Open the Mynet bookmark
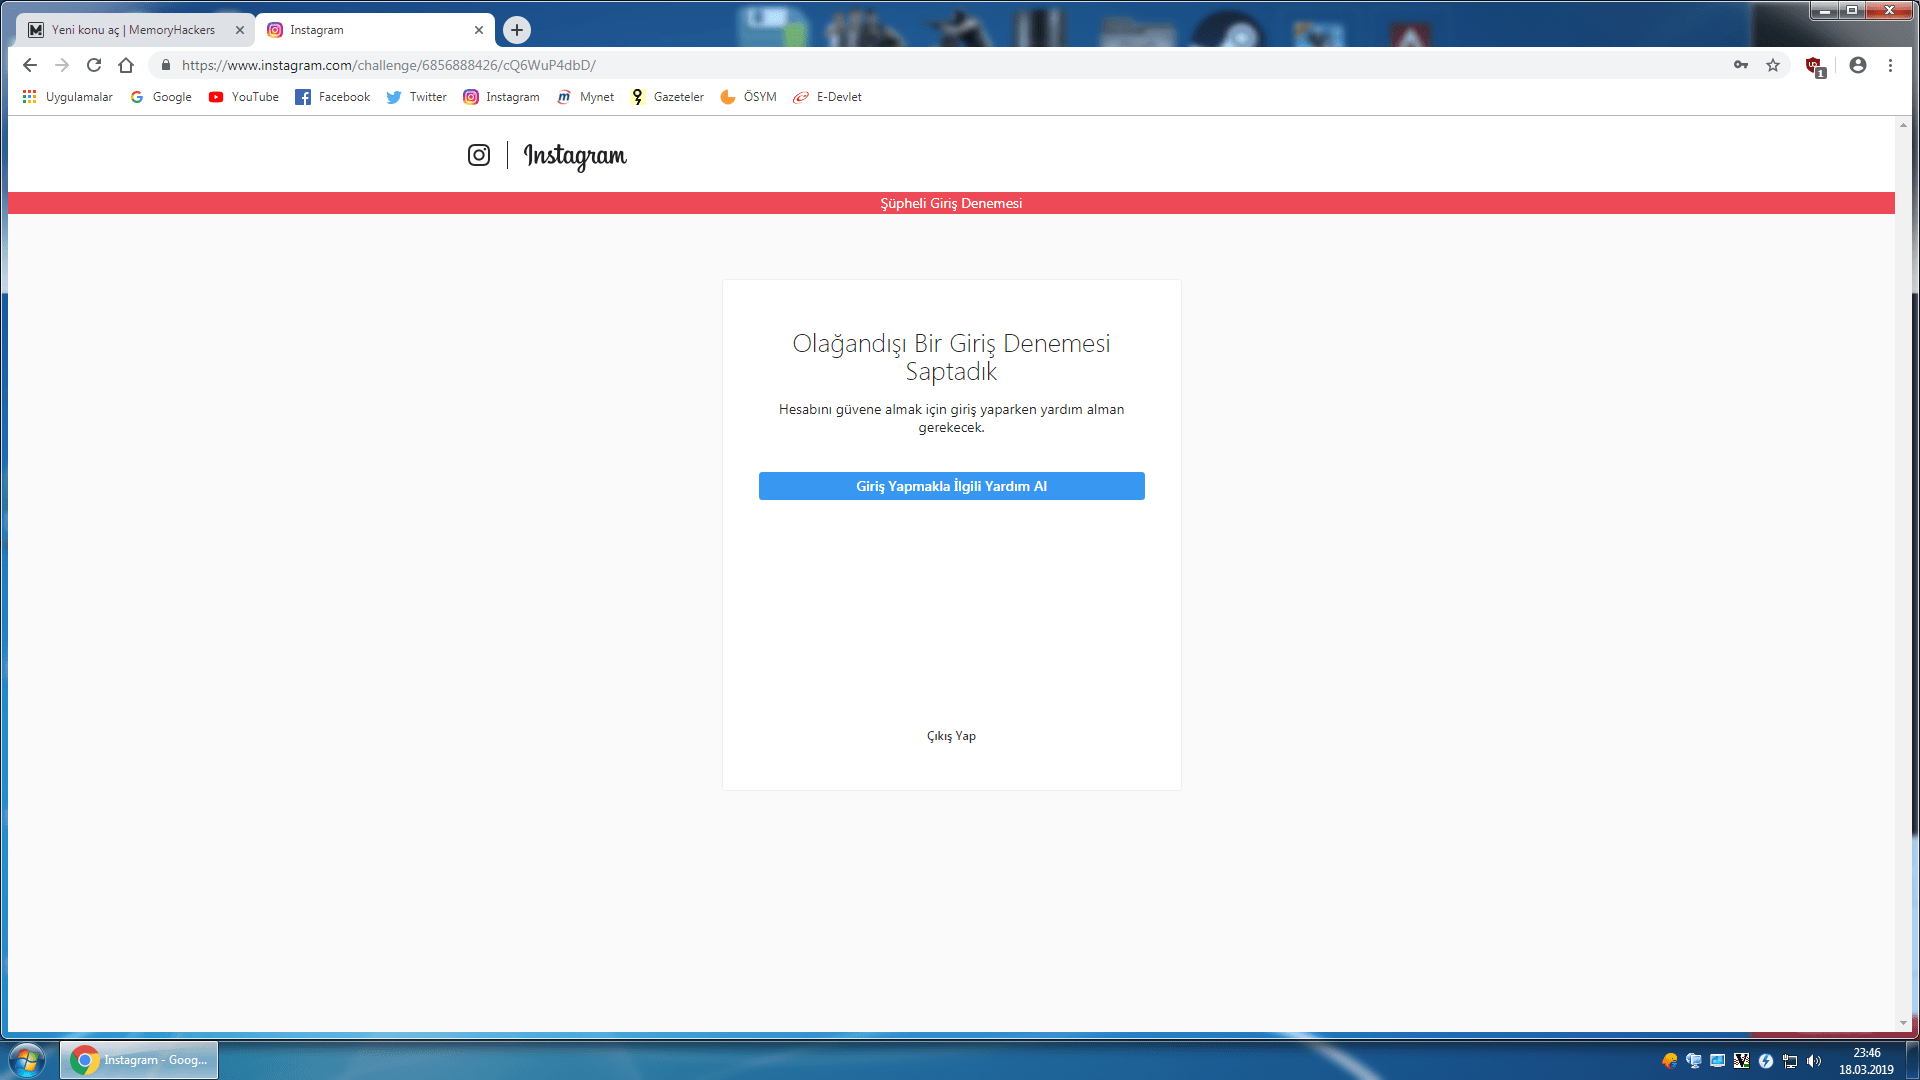Viewport: 1920px width, 1080px height. pos(586,97)
